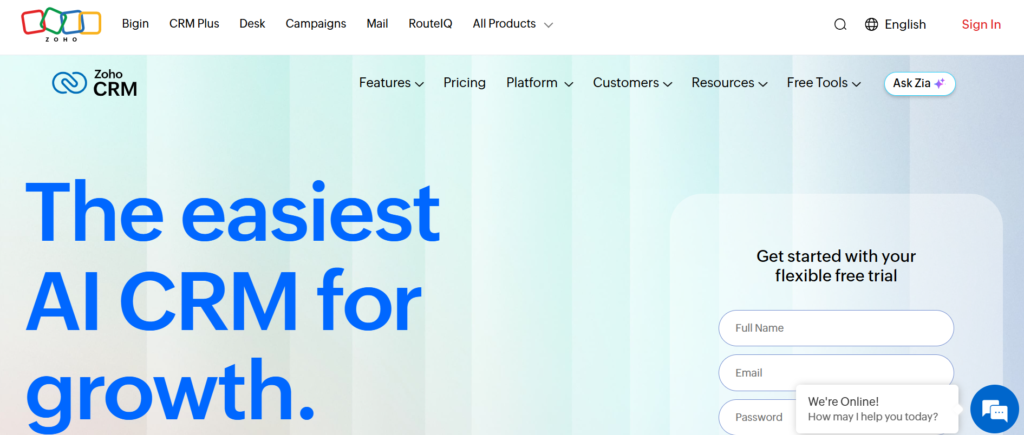The image size is (1024, 435).
Task: Focus the Email input field
Action: coord(835,373)
